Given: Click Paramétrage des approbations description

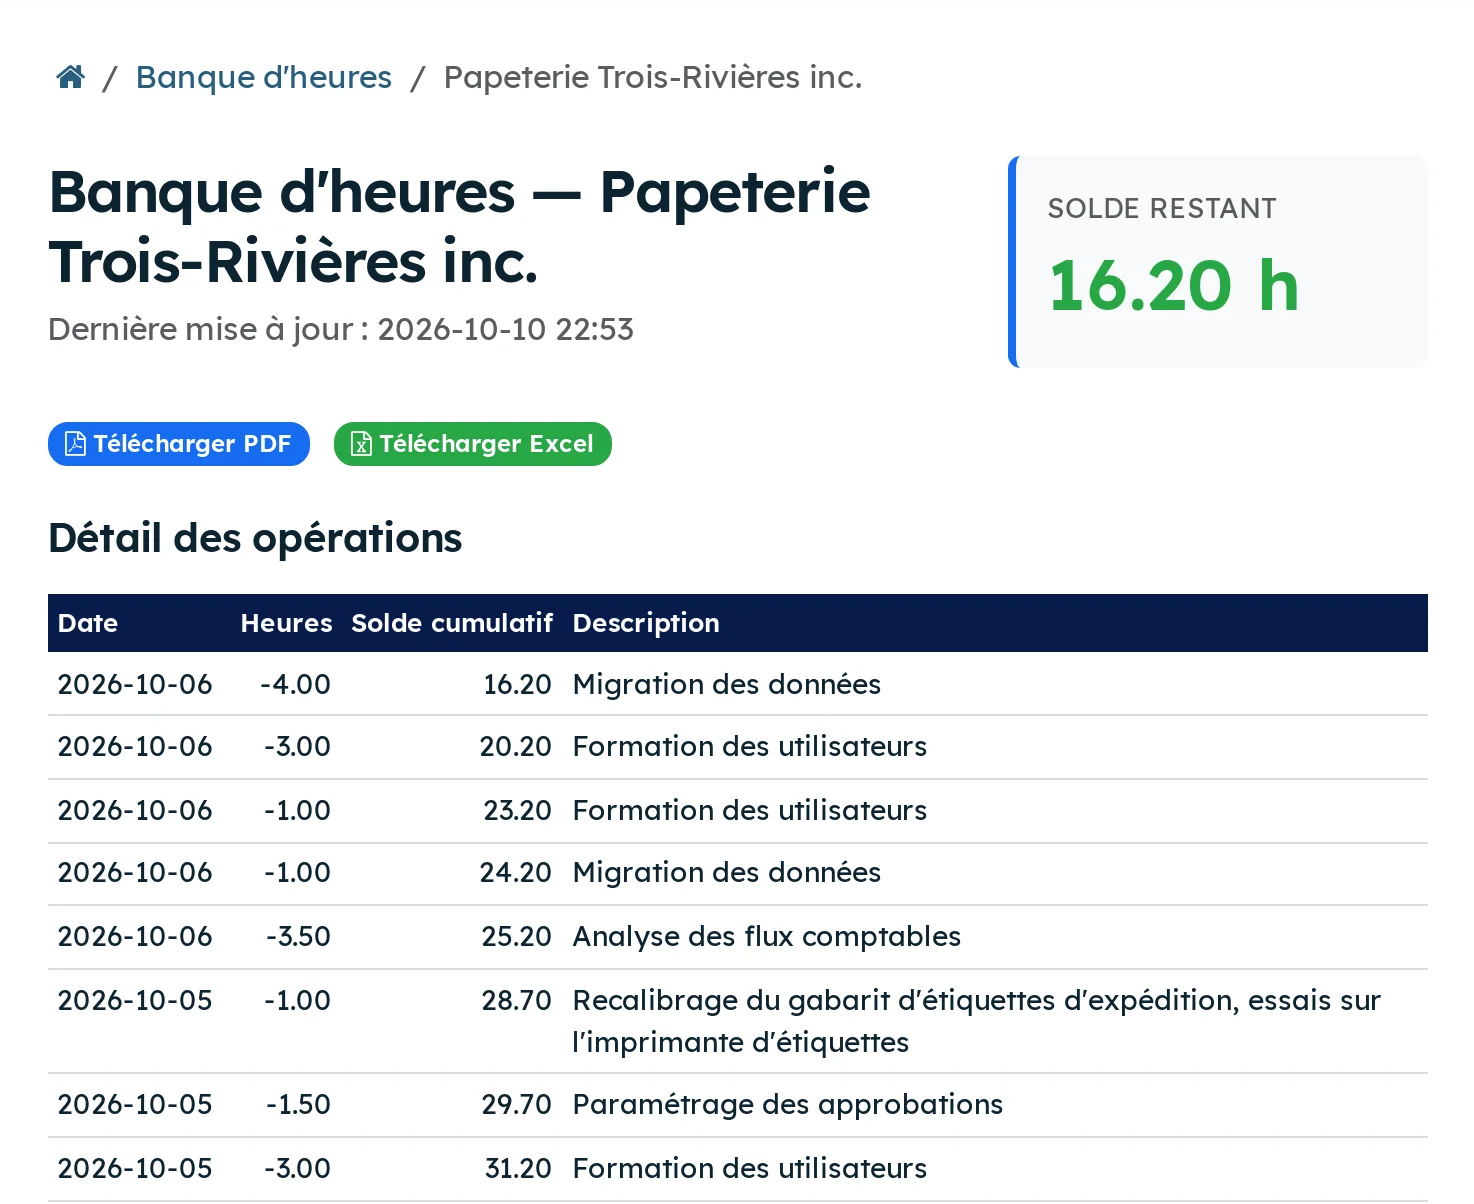Looking at the screenshot, I should point(788,1104).
